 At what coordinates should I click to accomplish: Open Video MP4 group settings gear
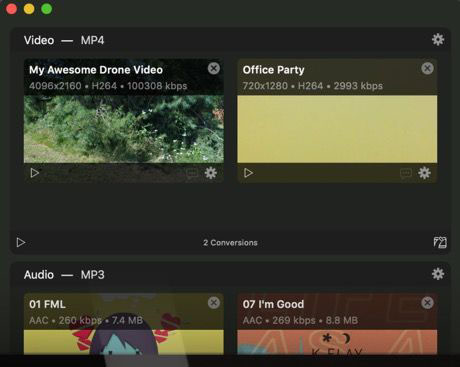coord(438,40)
